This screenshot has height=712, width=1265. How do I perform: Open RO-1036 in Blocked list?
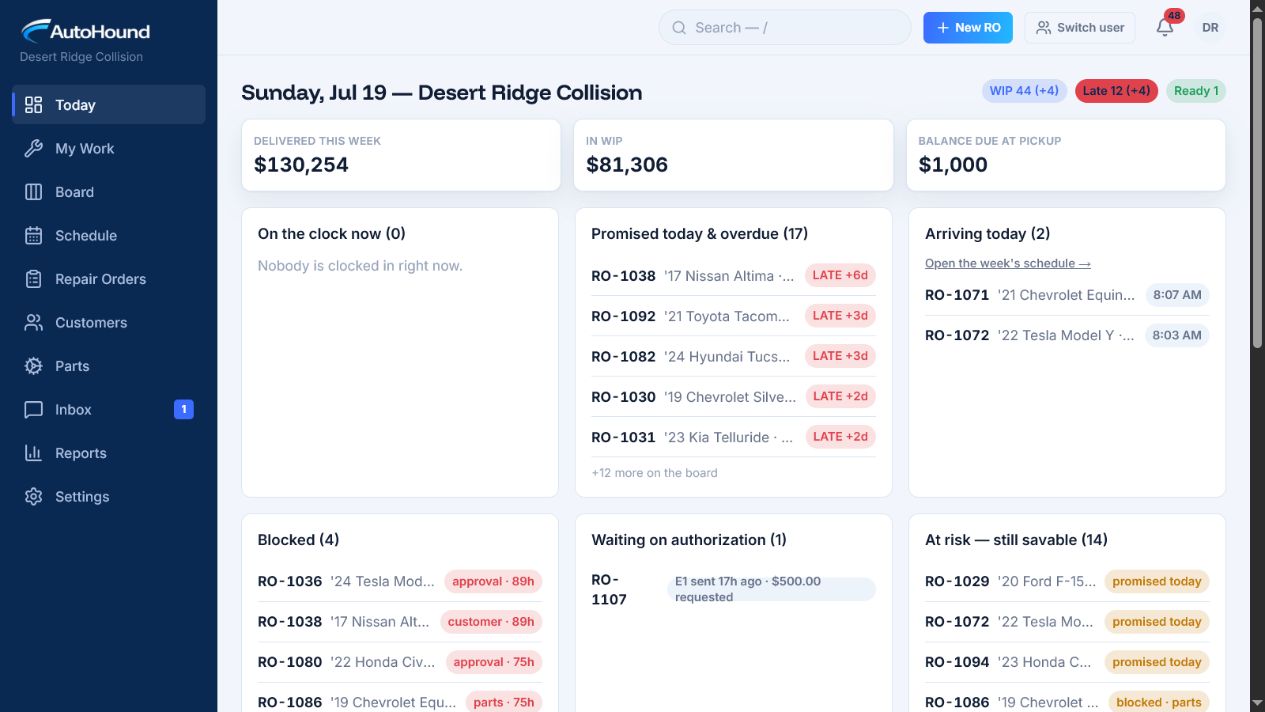click(400, 581)
